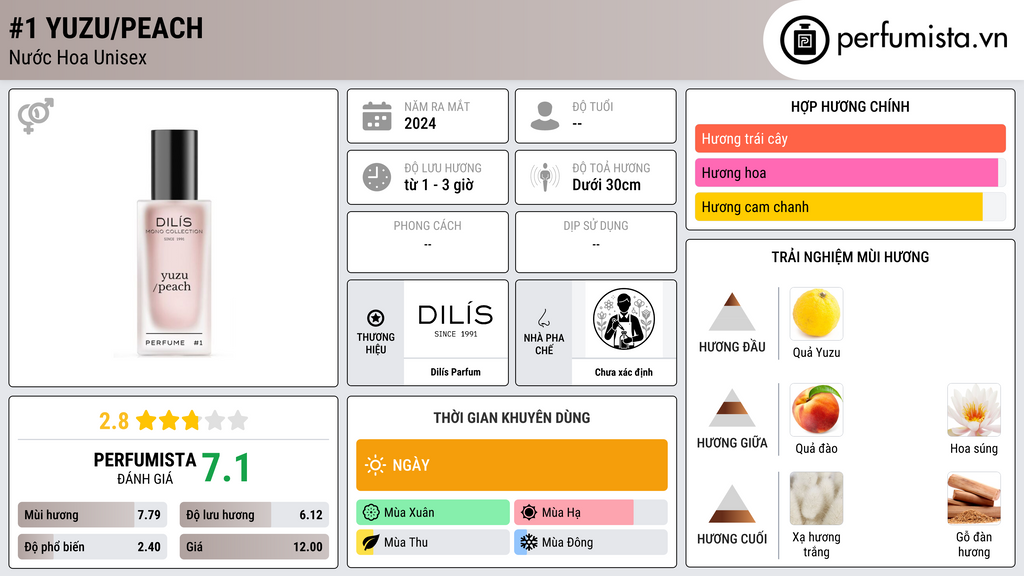Image resolution: width=1024 pixels, height=576 pixels.
Task: Click the Độ lưu hương 6.12 score bar
Action: (x=254, y=515)
